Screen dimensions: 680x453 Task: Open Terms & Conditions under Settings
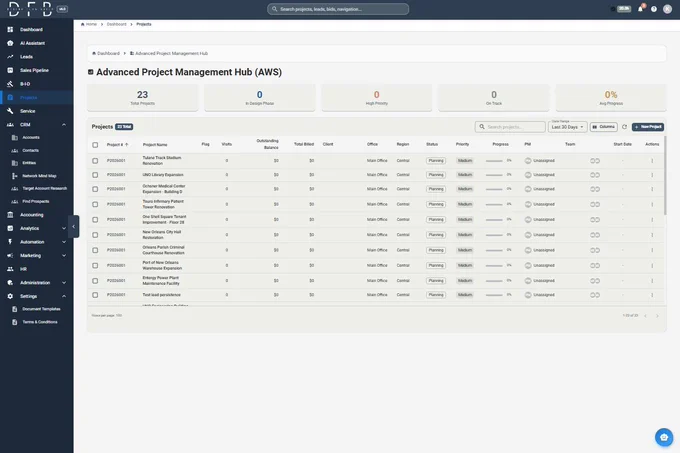pos(36,322)
